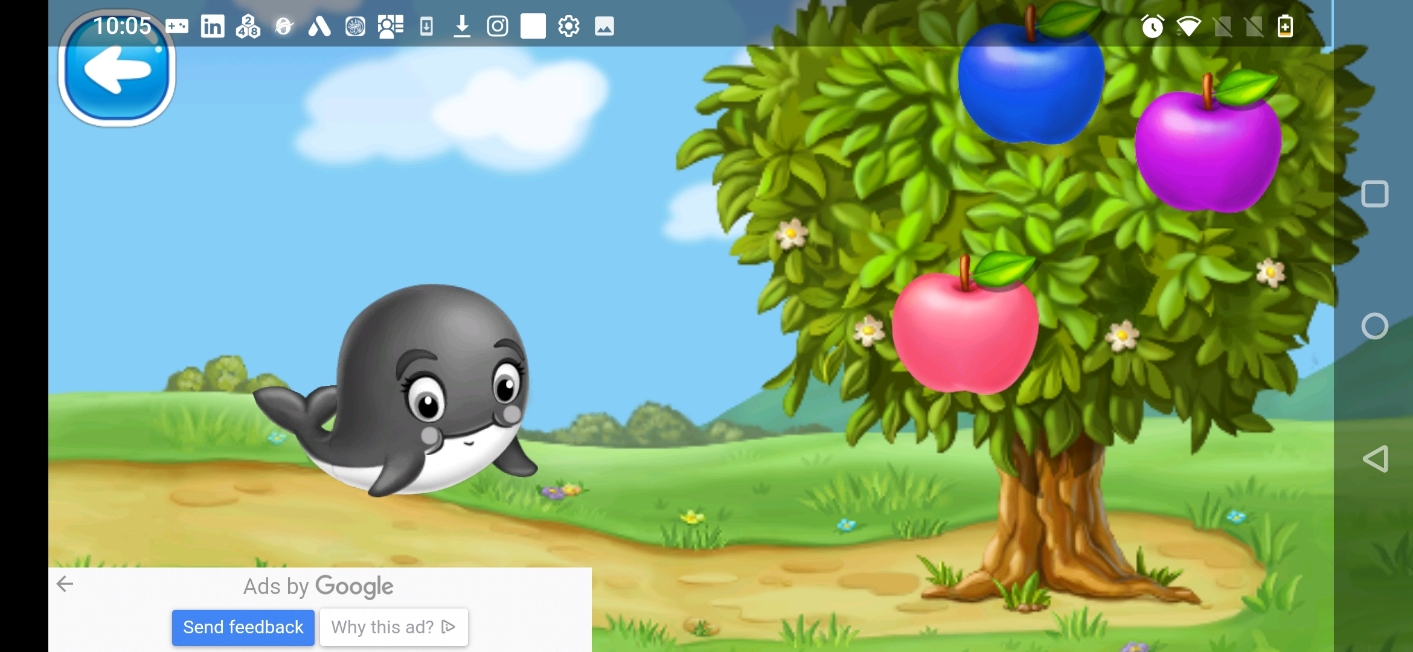
Task: Tap the settings gear status icon
Action: point(569,27)
